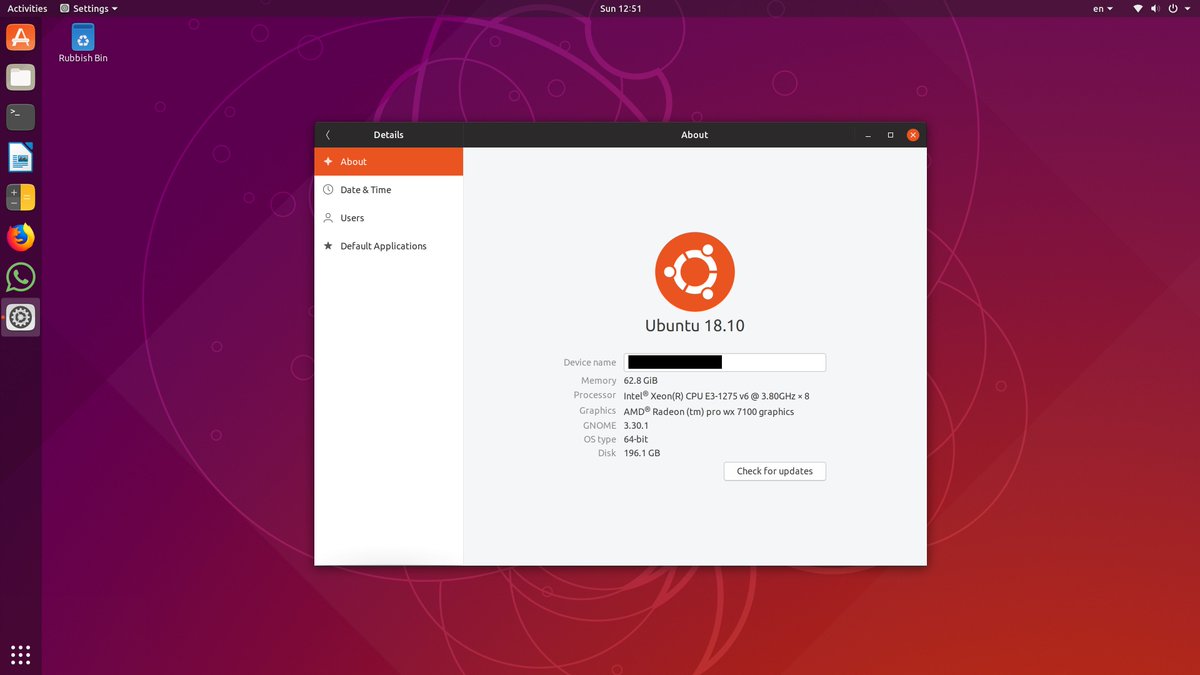Open the Rubbish Bin desktop icon

pyautogui.click(x=83, y=44)
